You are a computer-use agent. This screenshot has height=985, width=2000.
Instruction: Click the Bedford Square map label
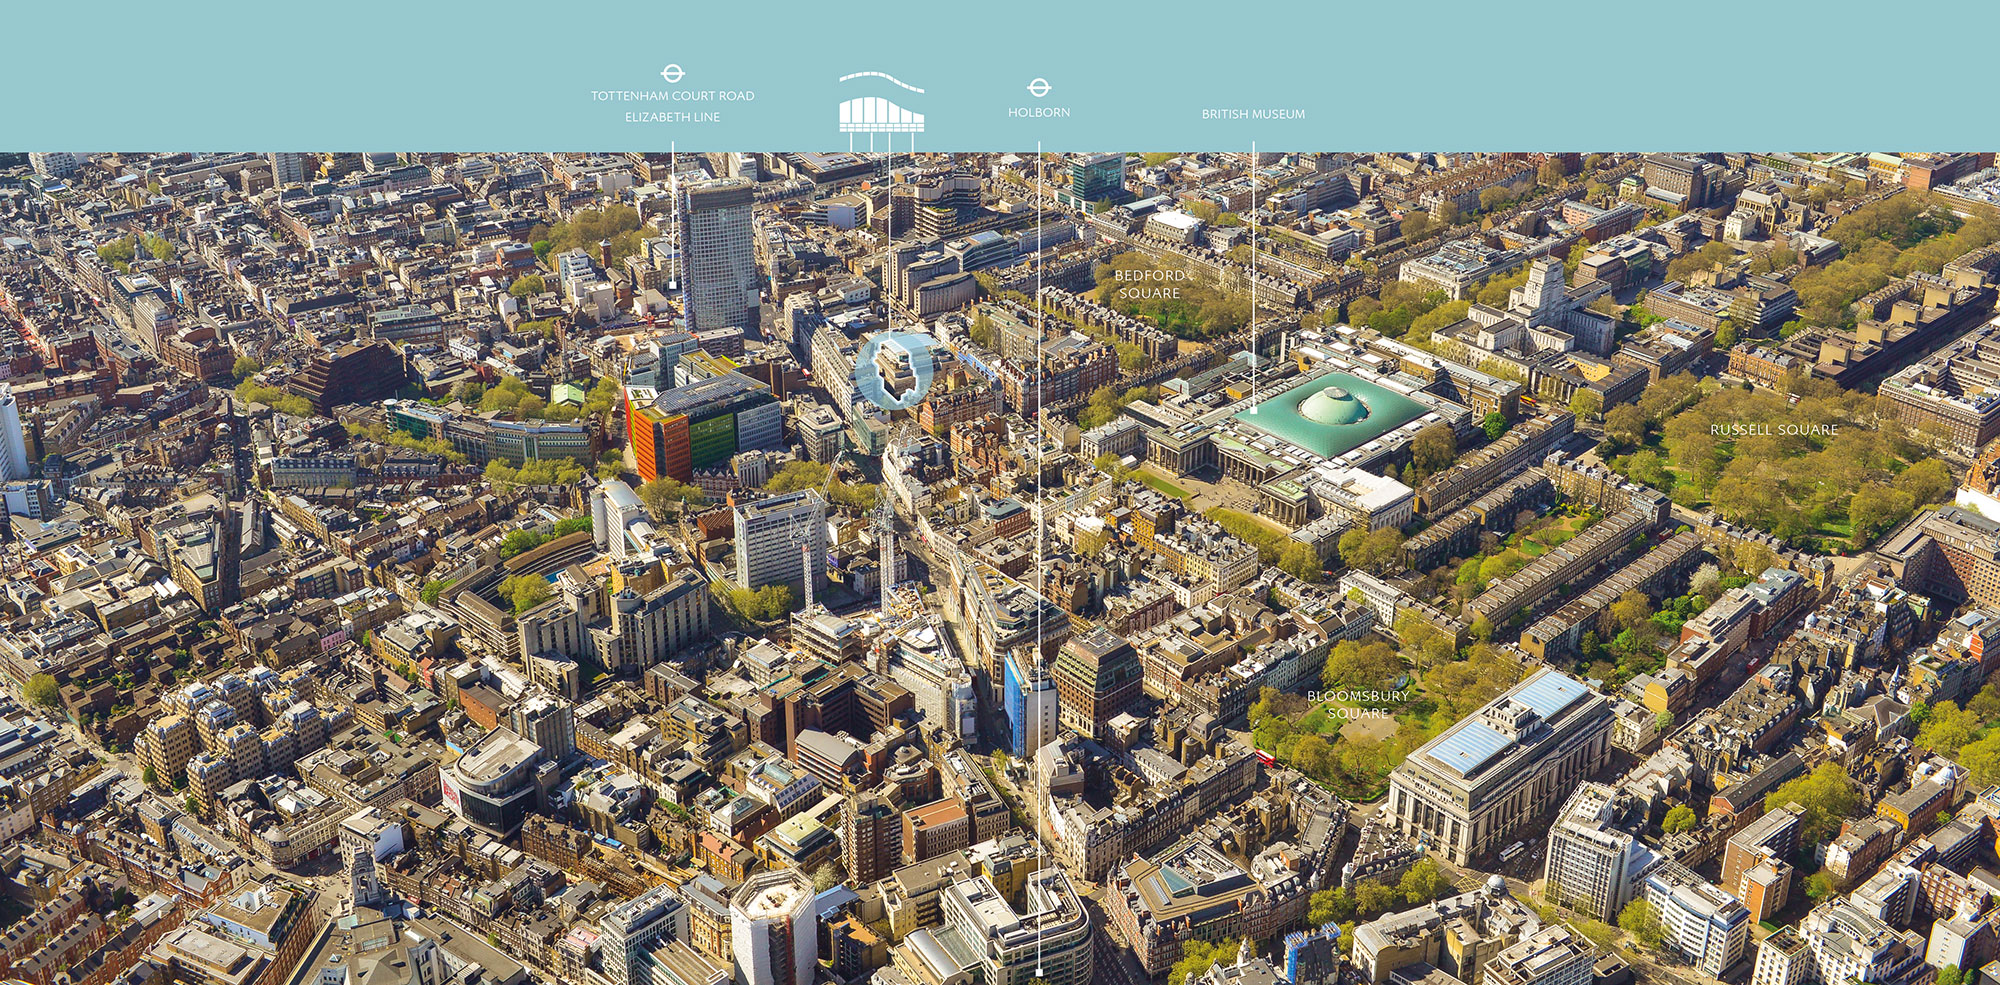(1149, 284)
